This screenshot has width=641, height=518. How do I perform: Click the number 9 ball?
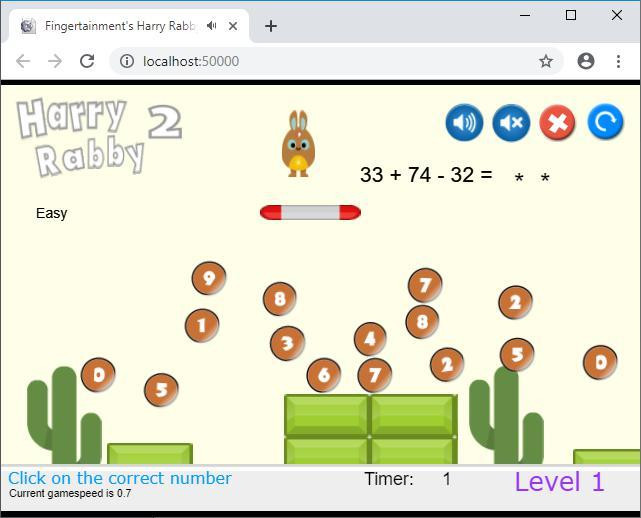(209, 278)
